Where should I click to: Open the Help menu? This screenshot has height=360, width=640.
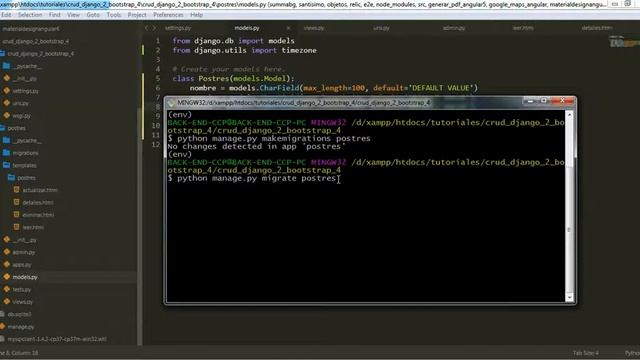pyautogui.click(x=196, y=15)
